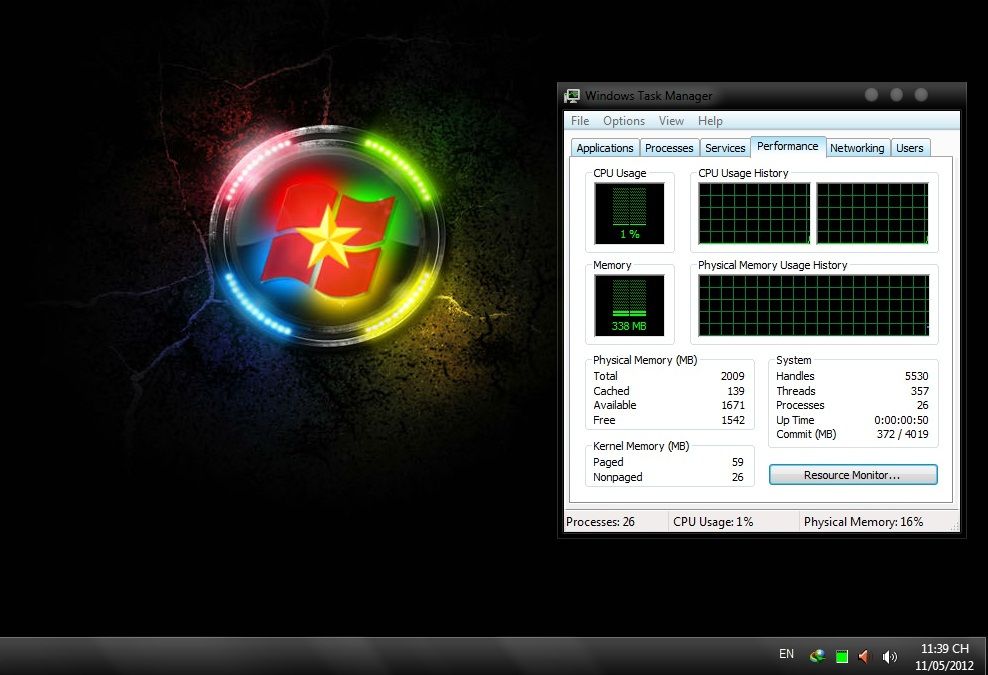988x675 pixels.
Task: Click the Up Time label in System group
Action: point(795,420)
